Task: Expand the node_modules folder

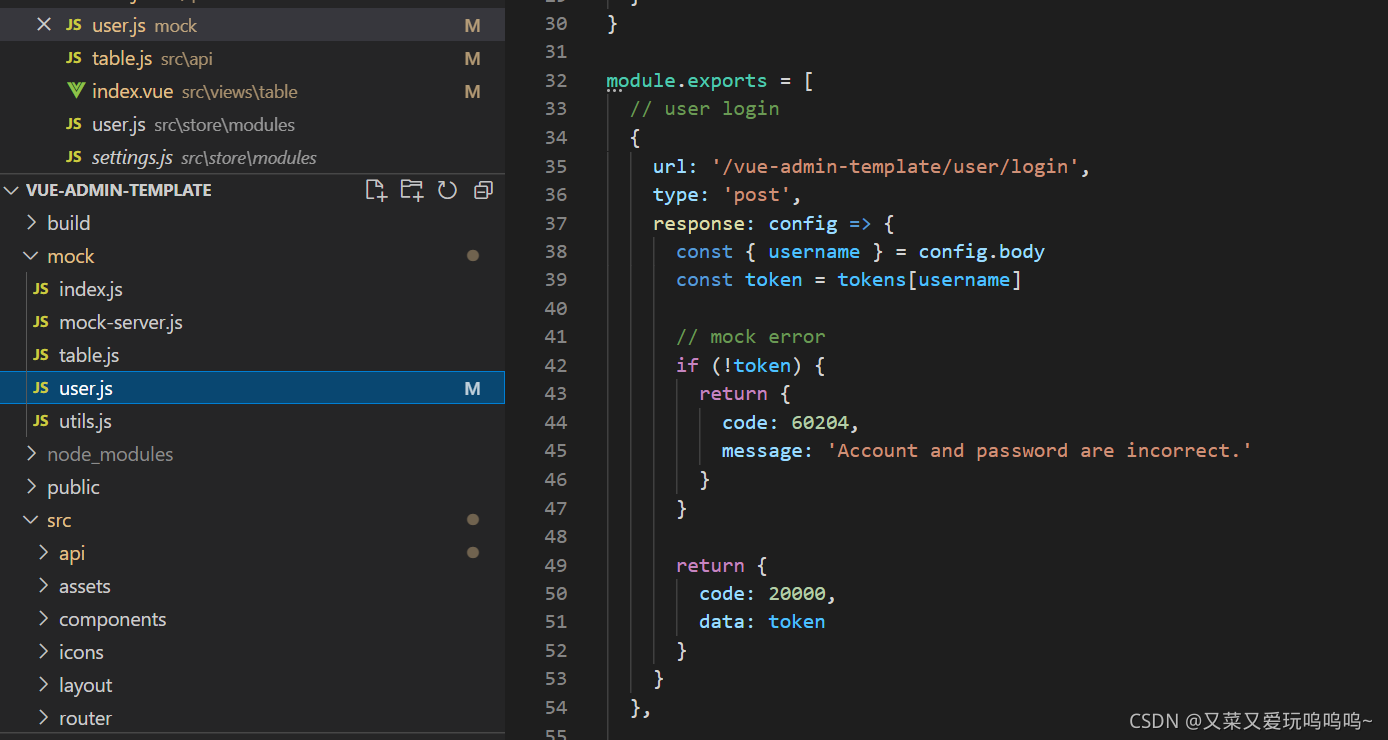Action: coord(31,454)
